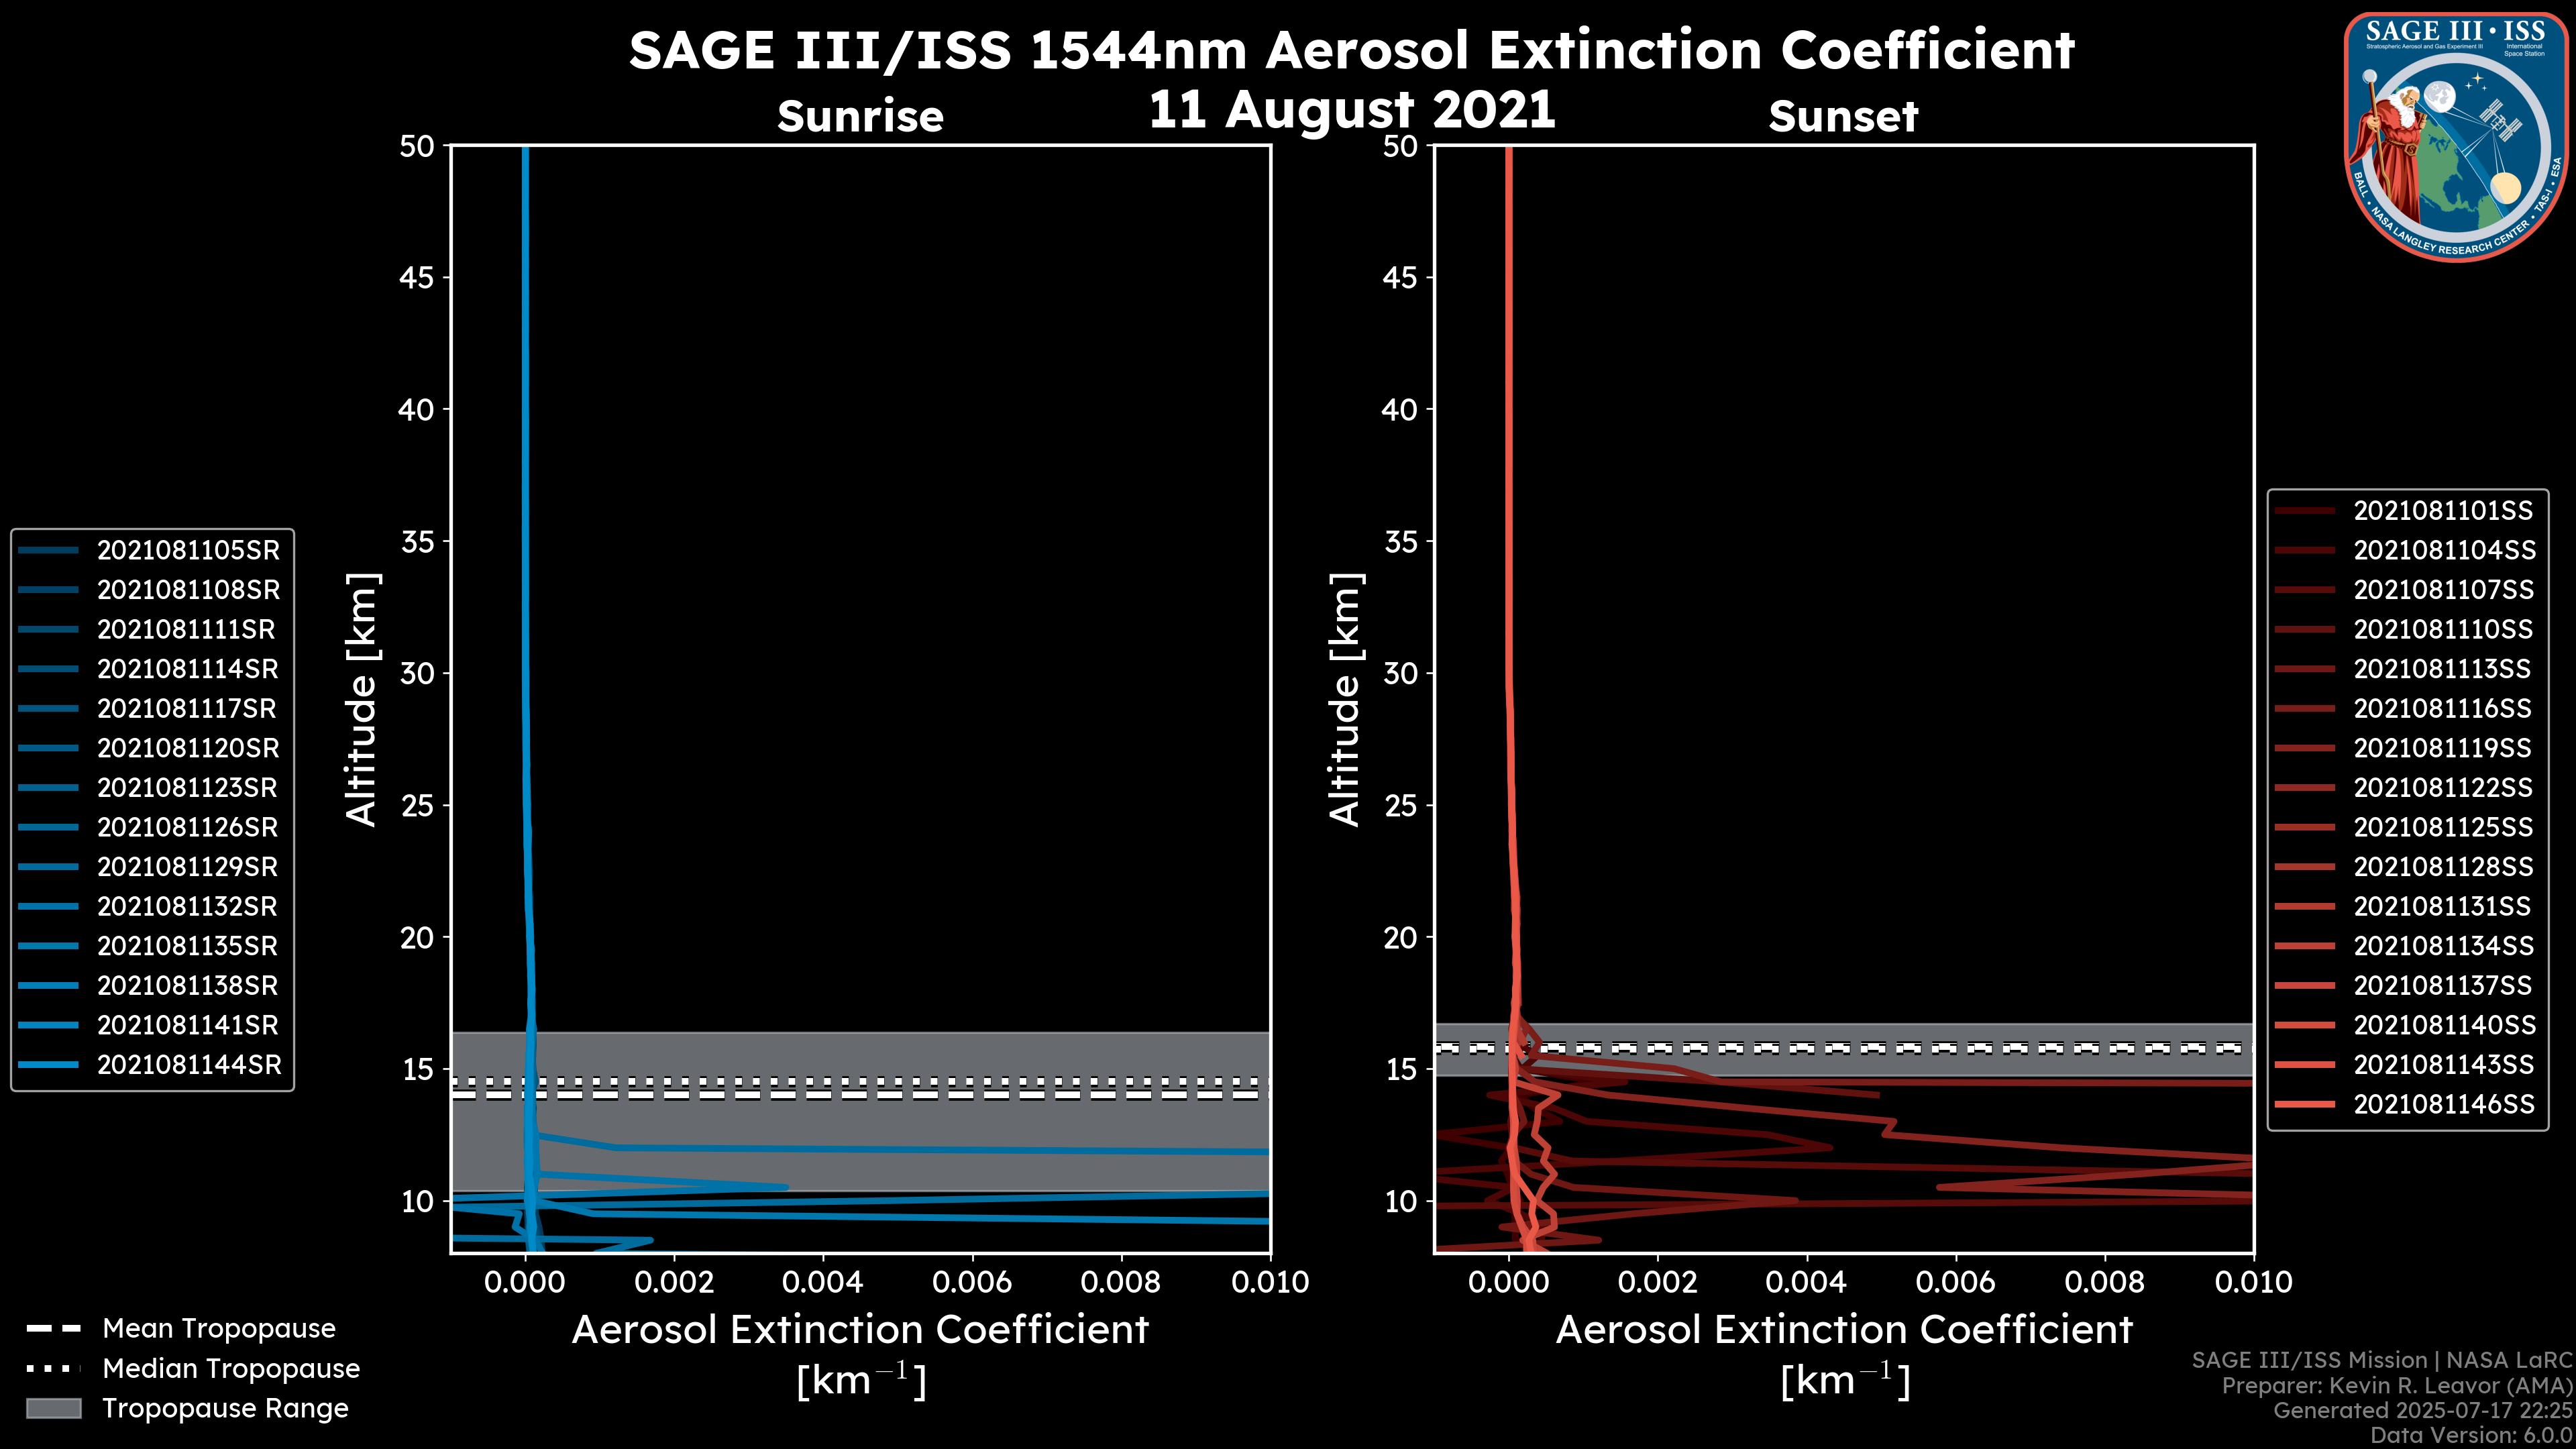The width and height of the screenshot is (2576, 1449).
Task: Click Sunset Aerosol Extinction Coefficient axis label
Action: (x=1844, y=1330)
